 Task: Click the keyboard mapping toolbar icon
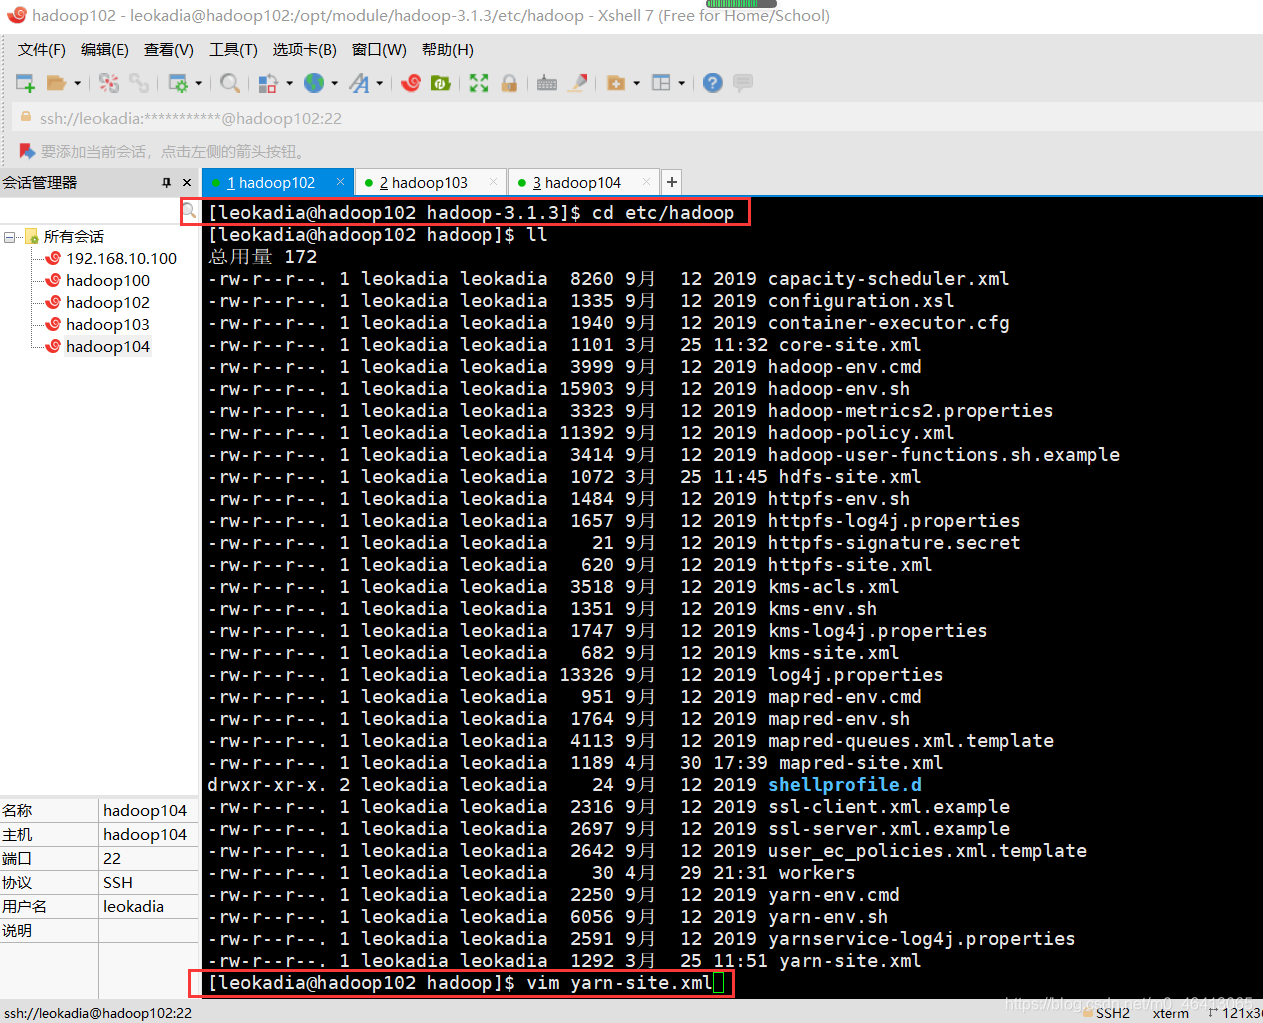pos(546,83)
